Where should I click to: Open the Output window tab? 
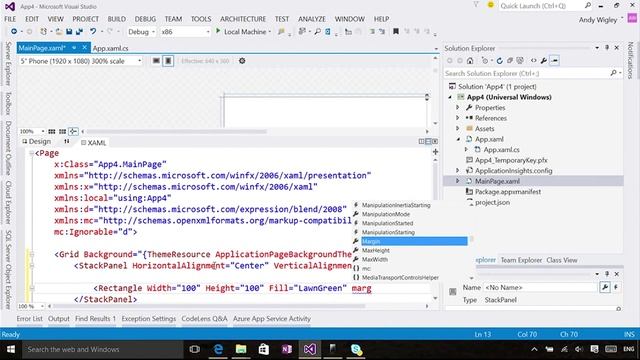pyautogui.click(x=59, y=318)
